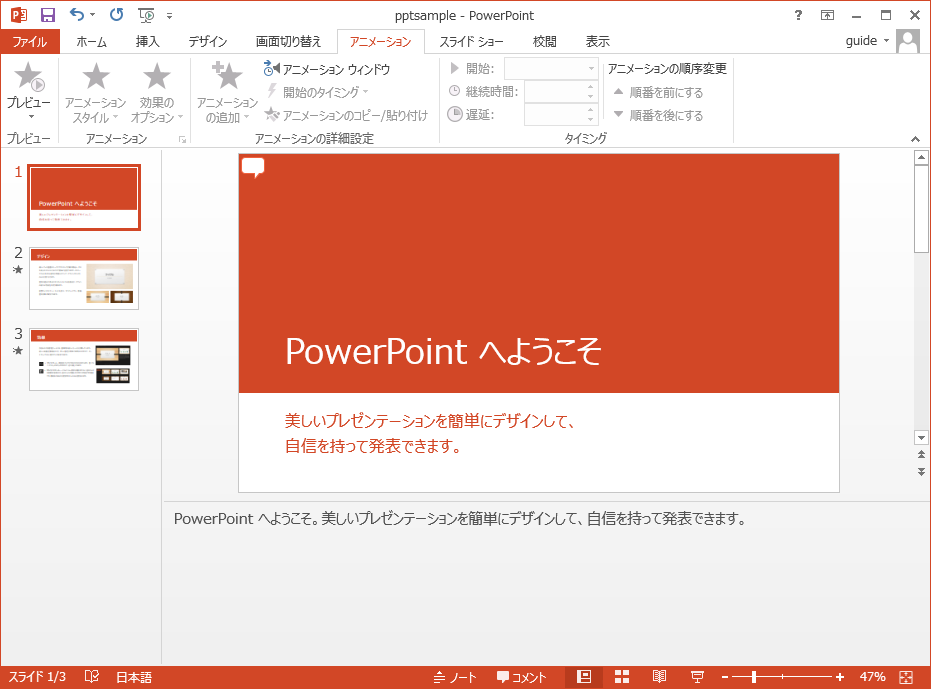This screenshot has width=931, height=689.
Task: Switch to the 校閲 tab
Action: click(x=544, y=42)
